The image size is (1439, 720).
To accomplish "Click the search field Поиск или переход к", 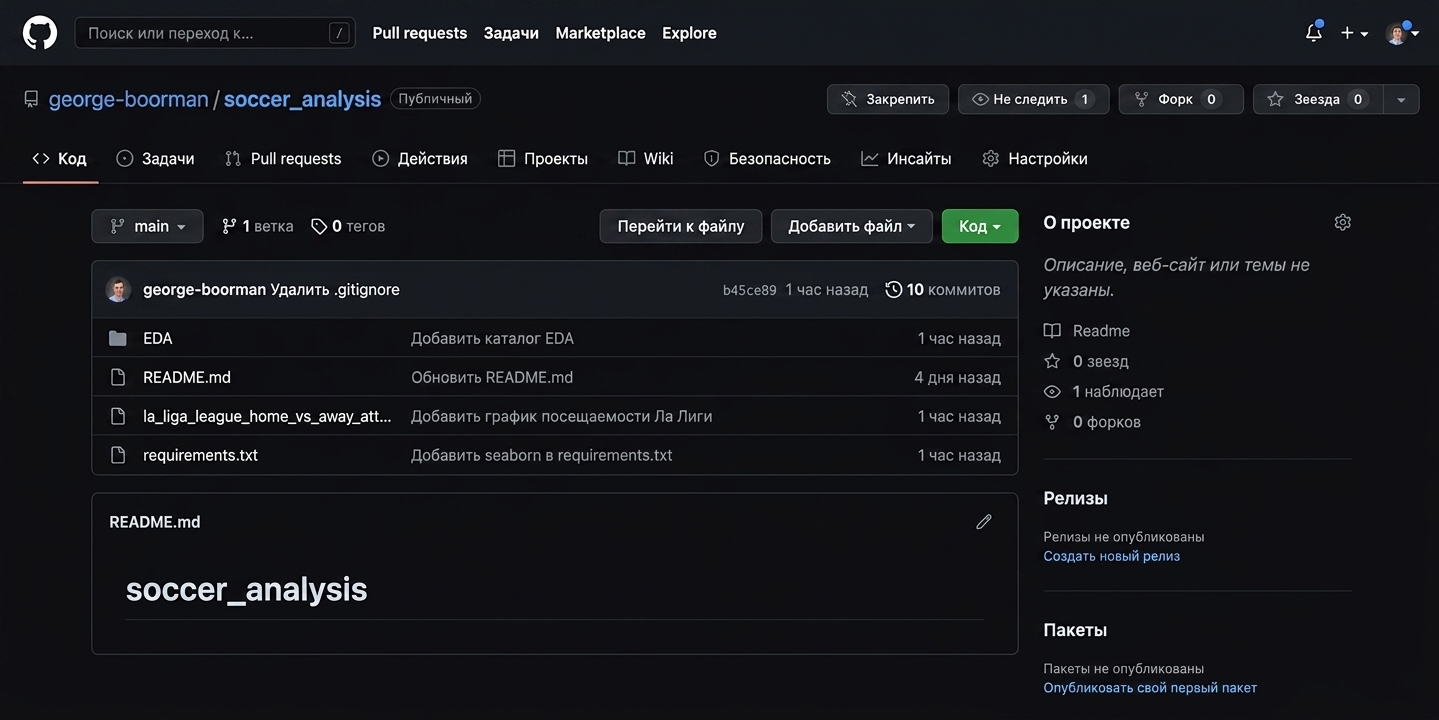I will [x=215, y=33].
